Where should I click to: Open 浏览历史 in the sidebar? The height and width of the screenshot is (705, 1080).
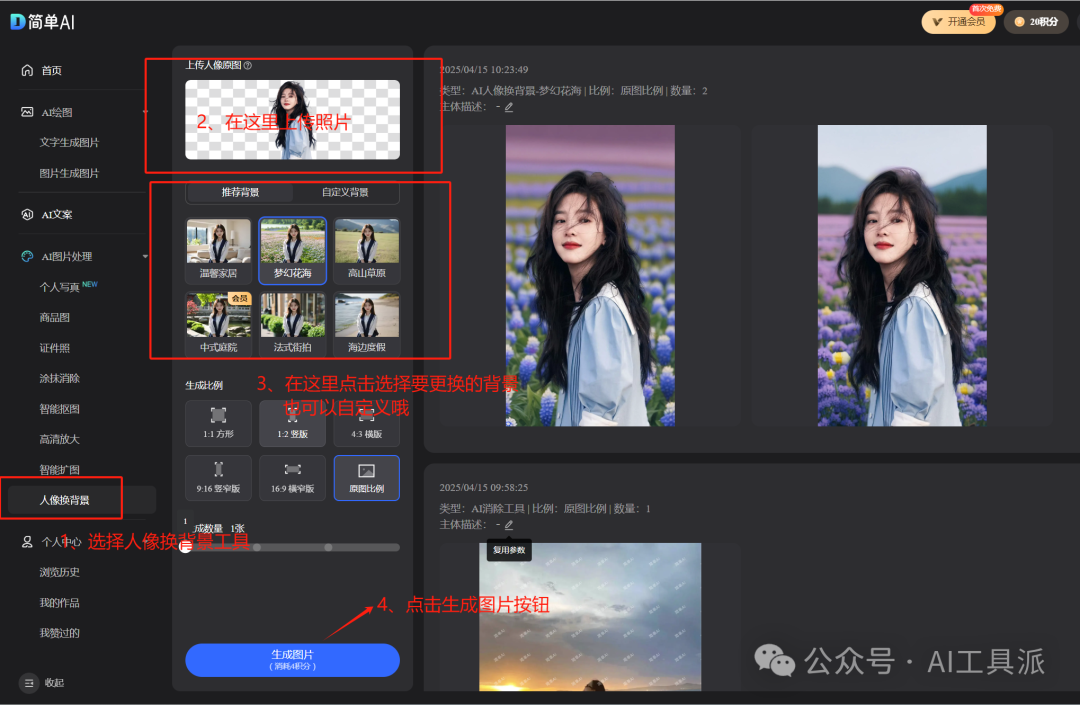click(59, 572)
